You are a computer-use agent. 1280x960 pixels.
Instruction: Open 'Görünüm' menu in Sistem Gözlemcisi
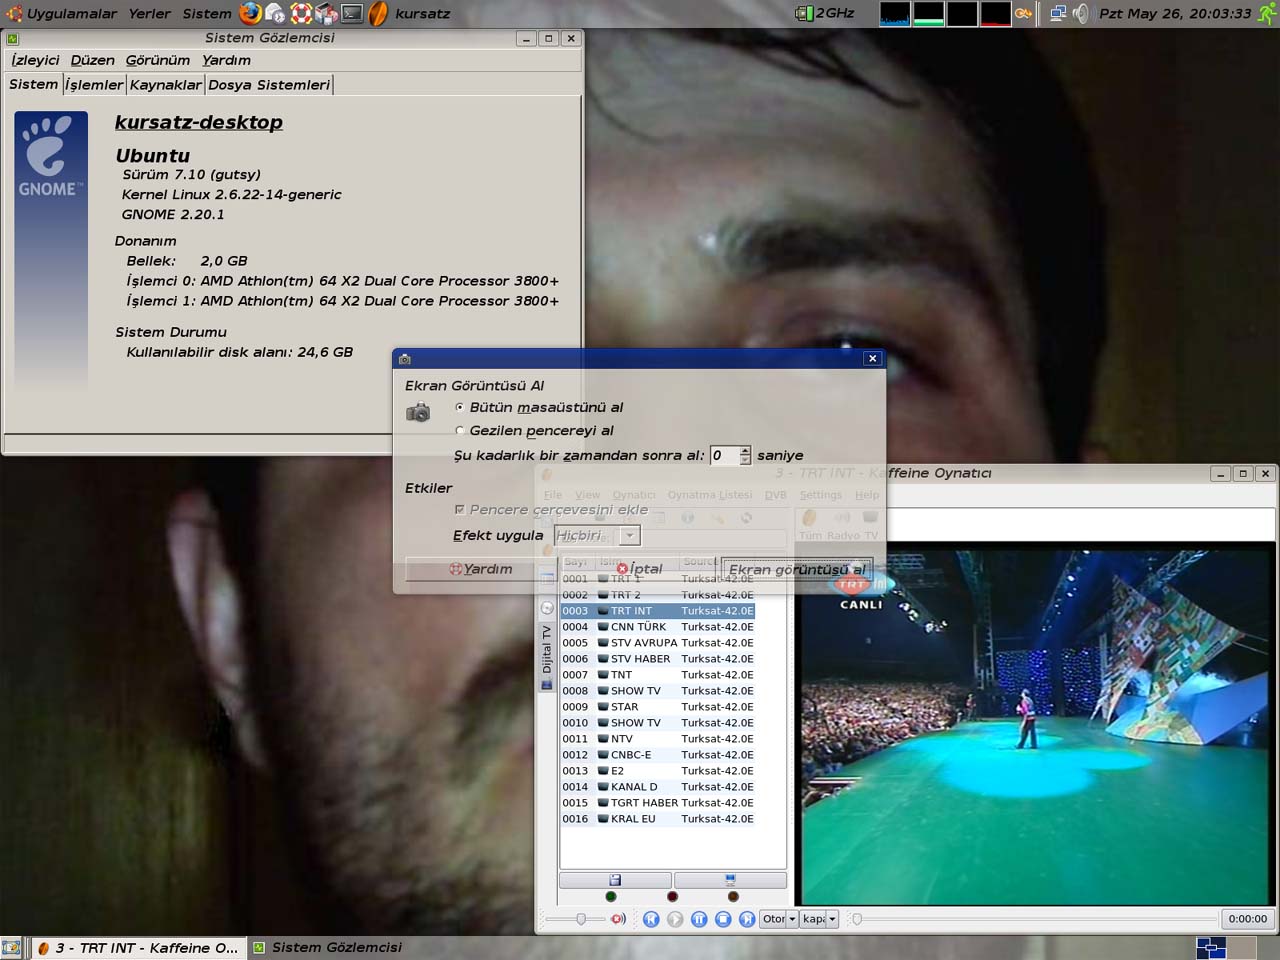coord(157,60)
